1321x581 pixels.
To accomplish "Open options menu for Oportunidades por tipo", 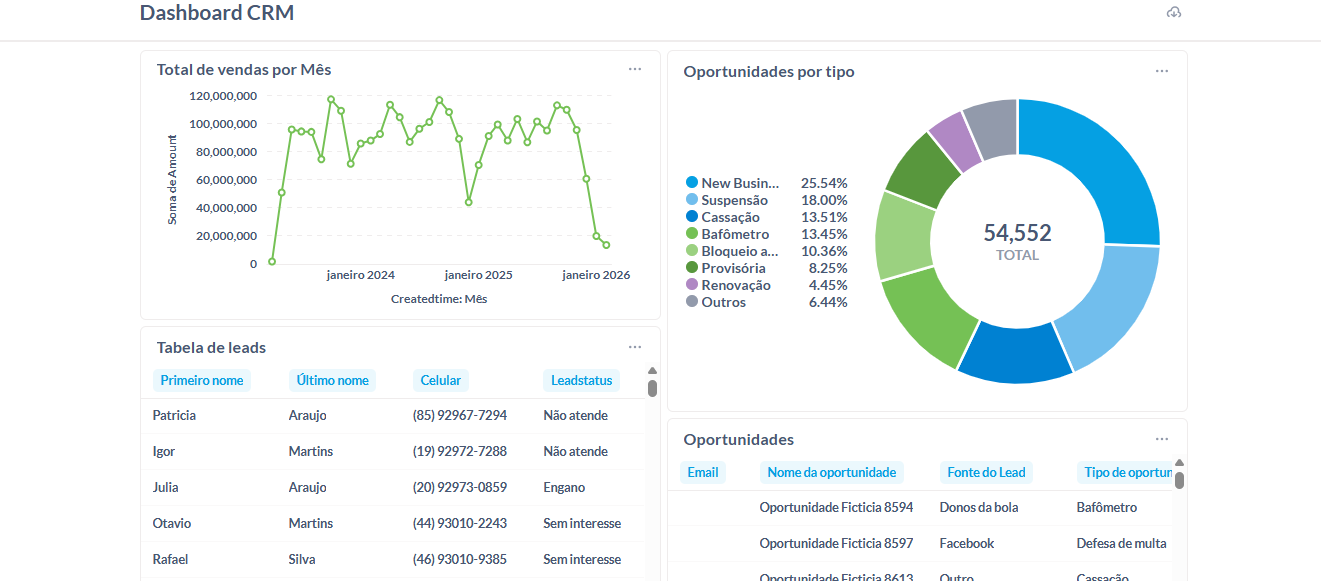I will pos(1162,71).
